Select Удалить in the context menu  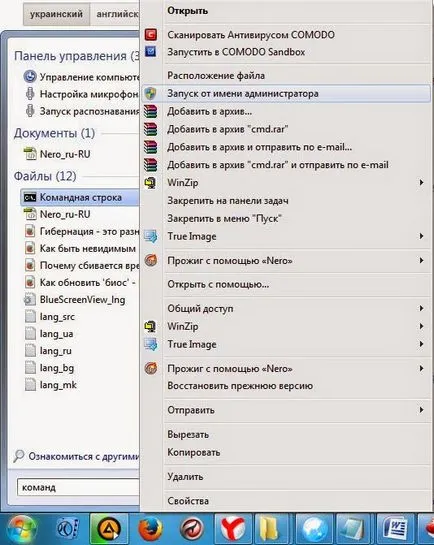click(286, 477)
